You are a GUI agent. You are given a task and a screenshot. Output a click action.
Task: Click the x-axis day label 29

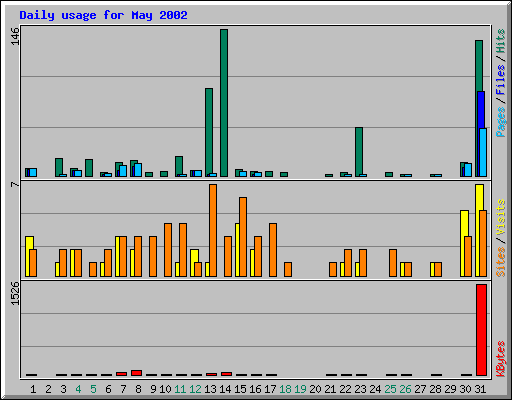[450, 389]
